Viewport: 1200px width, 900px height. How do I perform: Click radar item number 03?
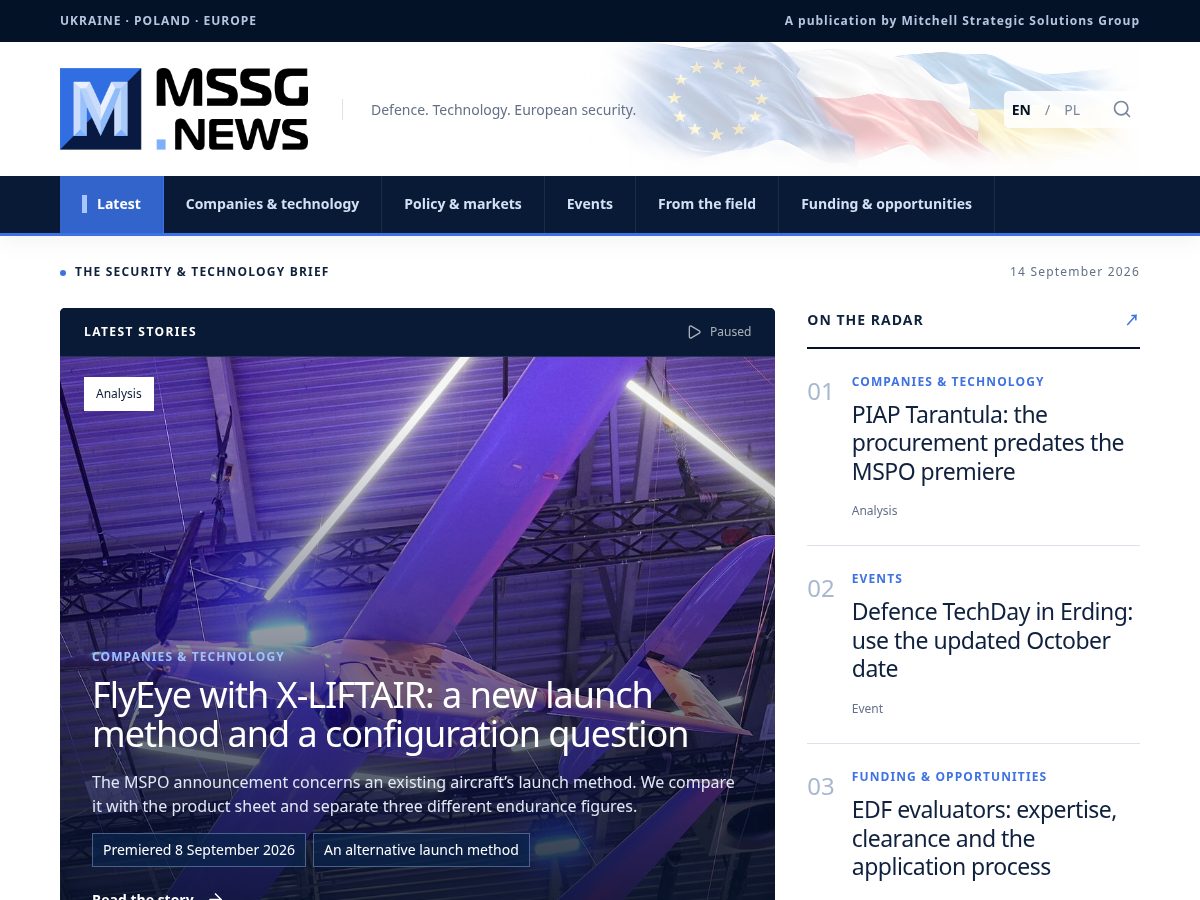[820, 787]
